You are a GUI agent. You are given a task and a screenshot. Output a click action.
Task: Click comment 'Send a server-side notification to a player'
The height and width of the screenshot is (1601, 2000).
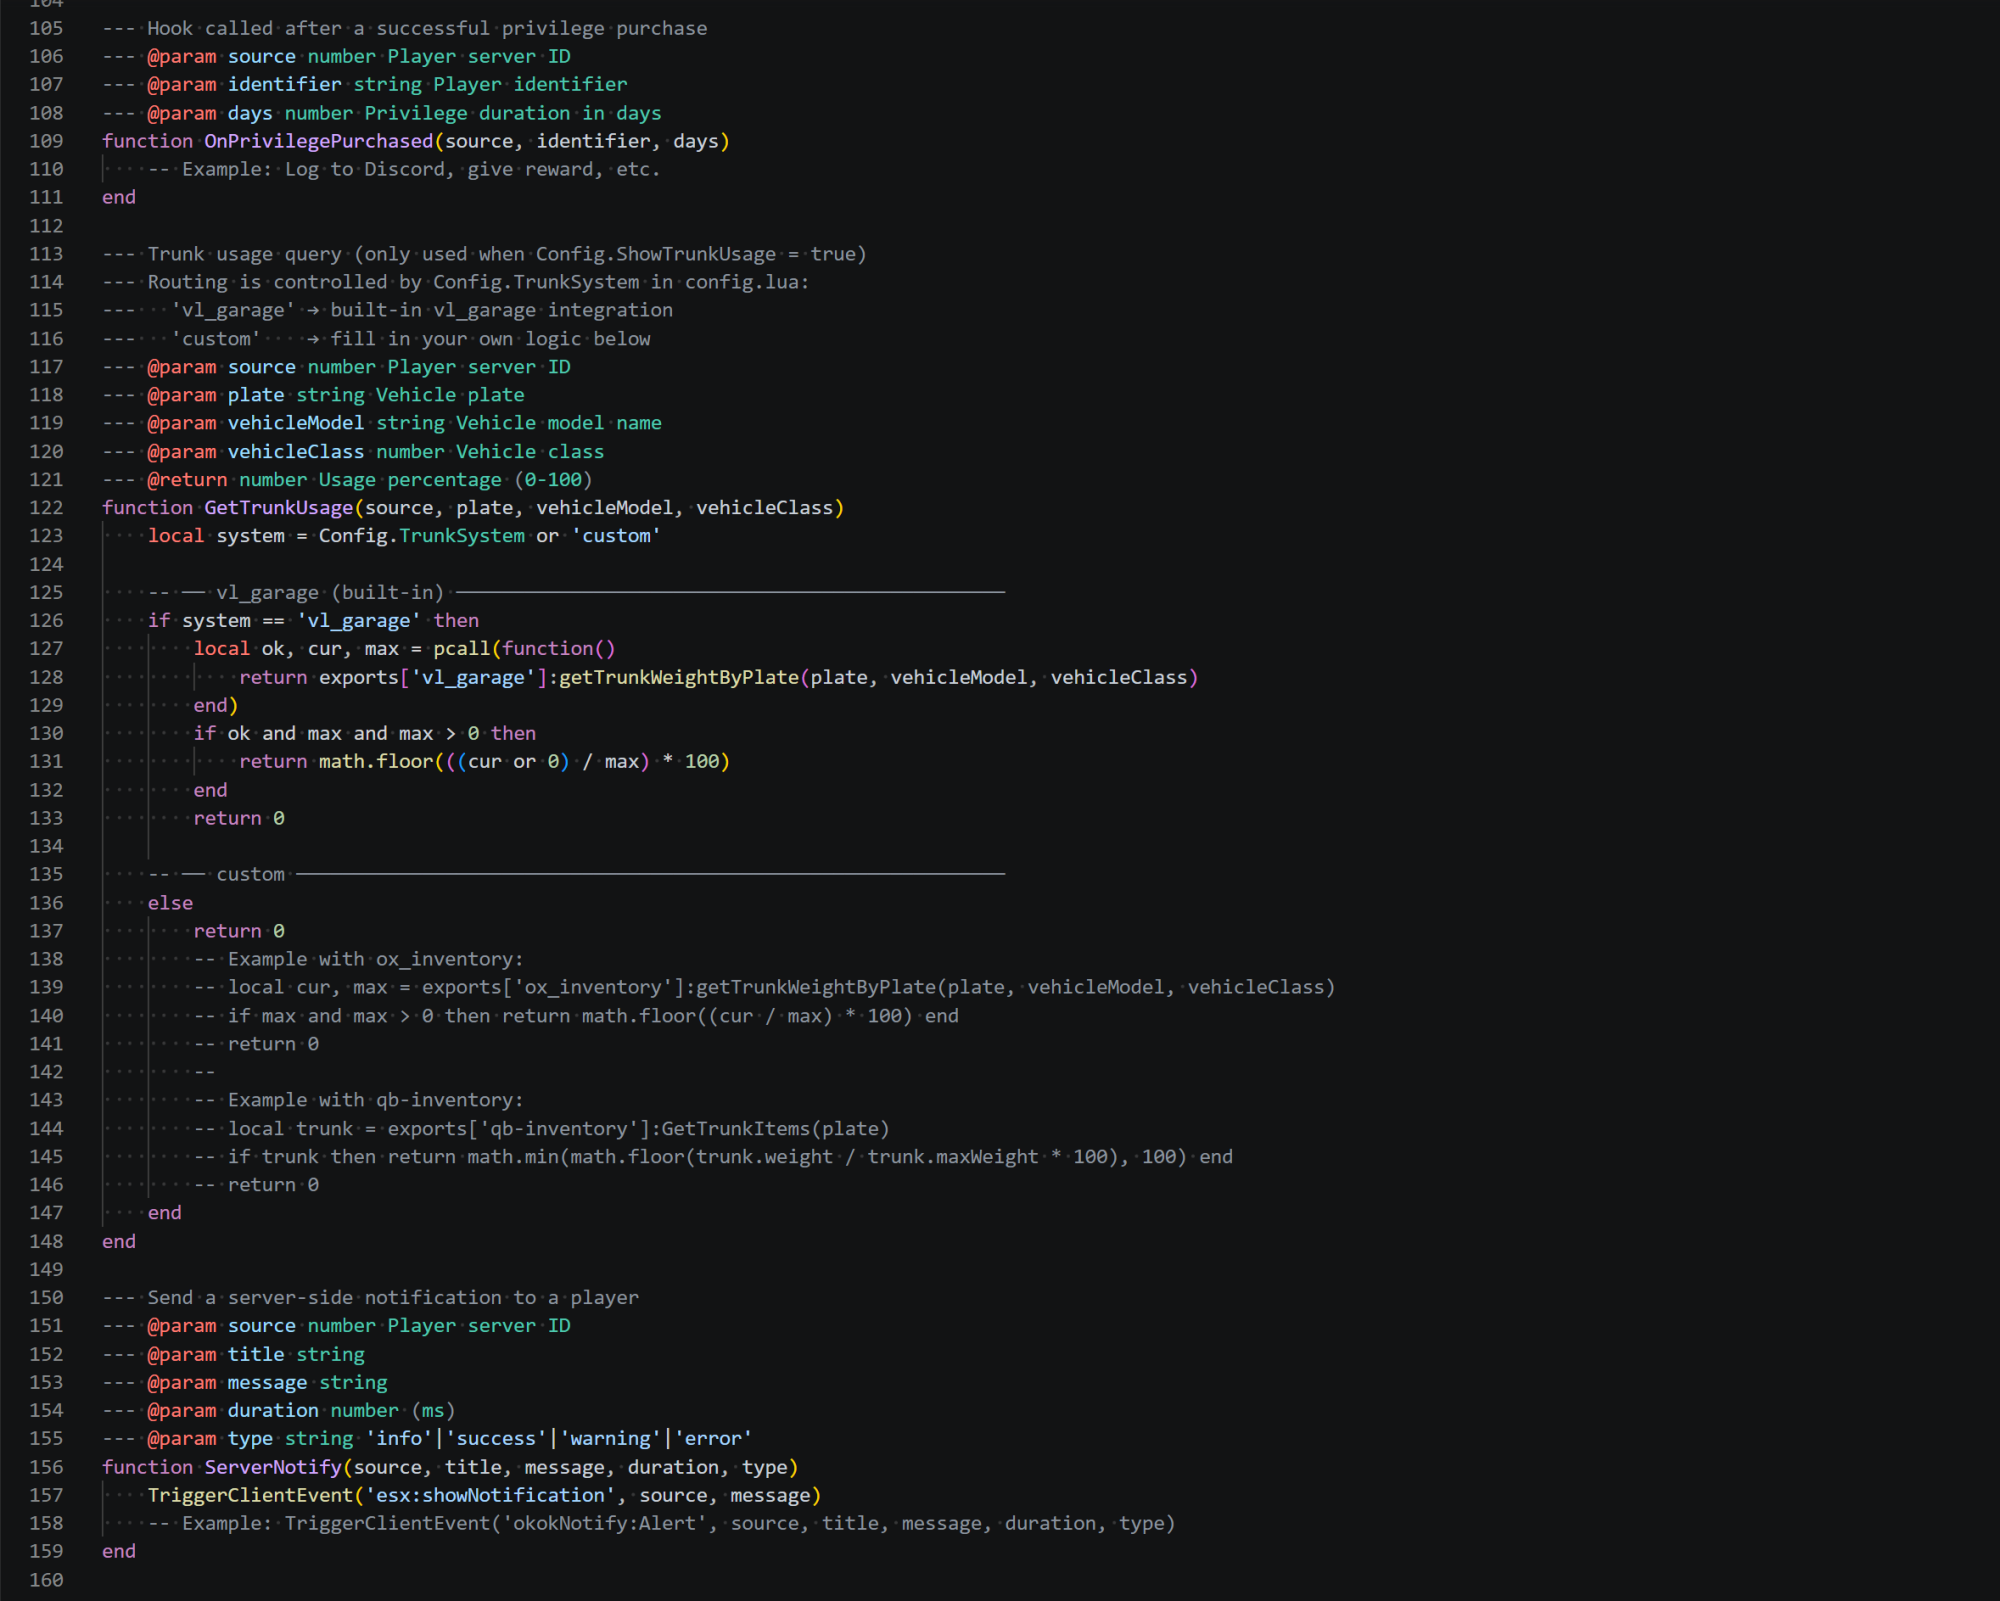[x=393, y=1298]
